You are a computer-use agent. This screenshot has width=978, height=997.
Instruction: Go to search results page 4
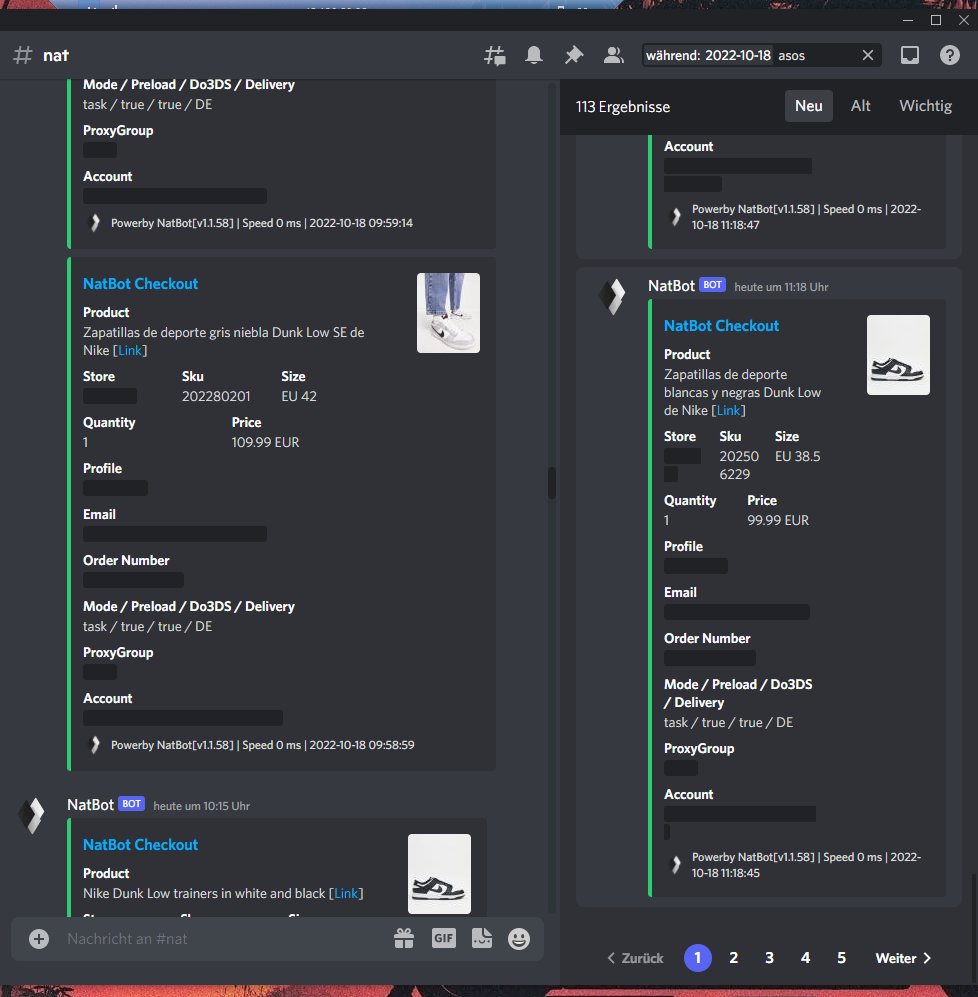[x=805, y=958]
